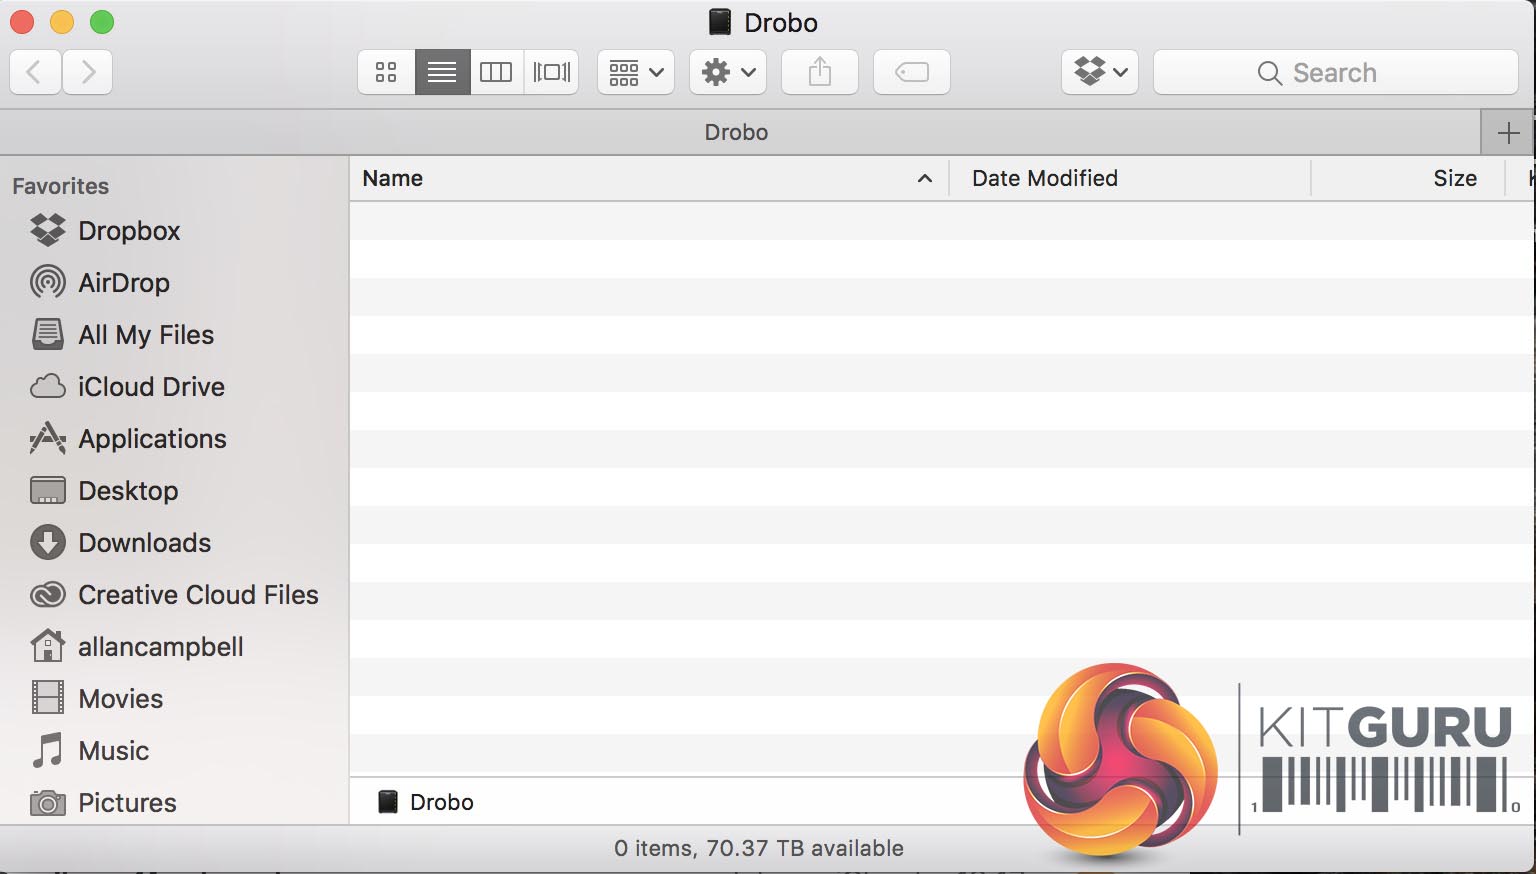Screen dimensions: 1536x874
Task: Open AirDrop in the sidebar
Action: (124, 283)
